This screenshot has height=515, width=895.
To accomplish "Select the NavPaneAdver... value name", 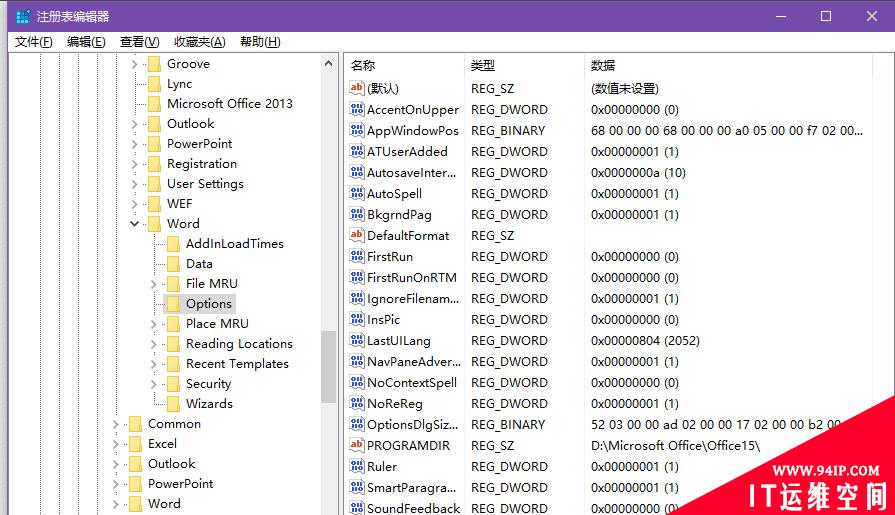I will tap(414, 361).
